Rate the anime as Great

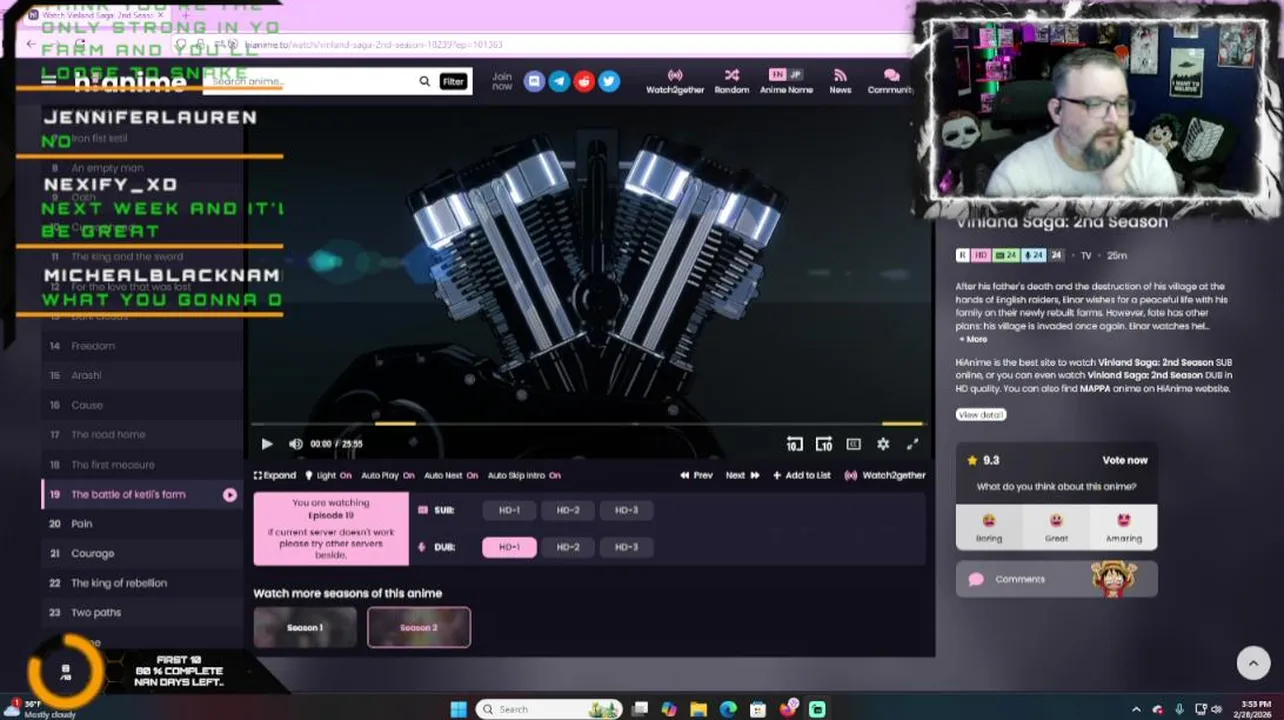1056,528
